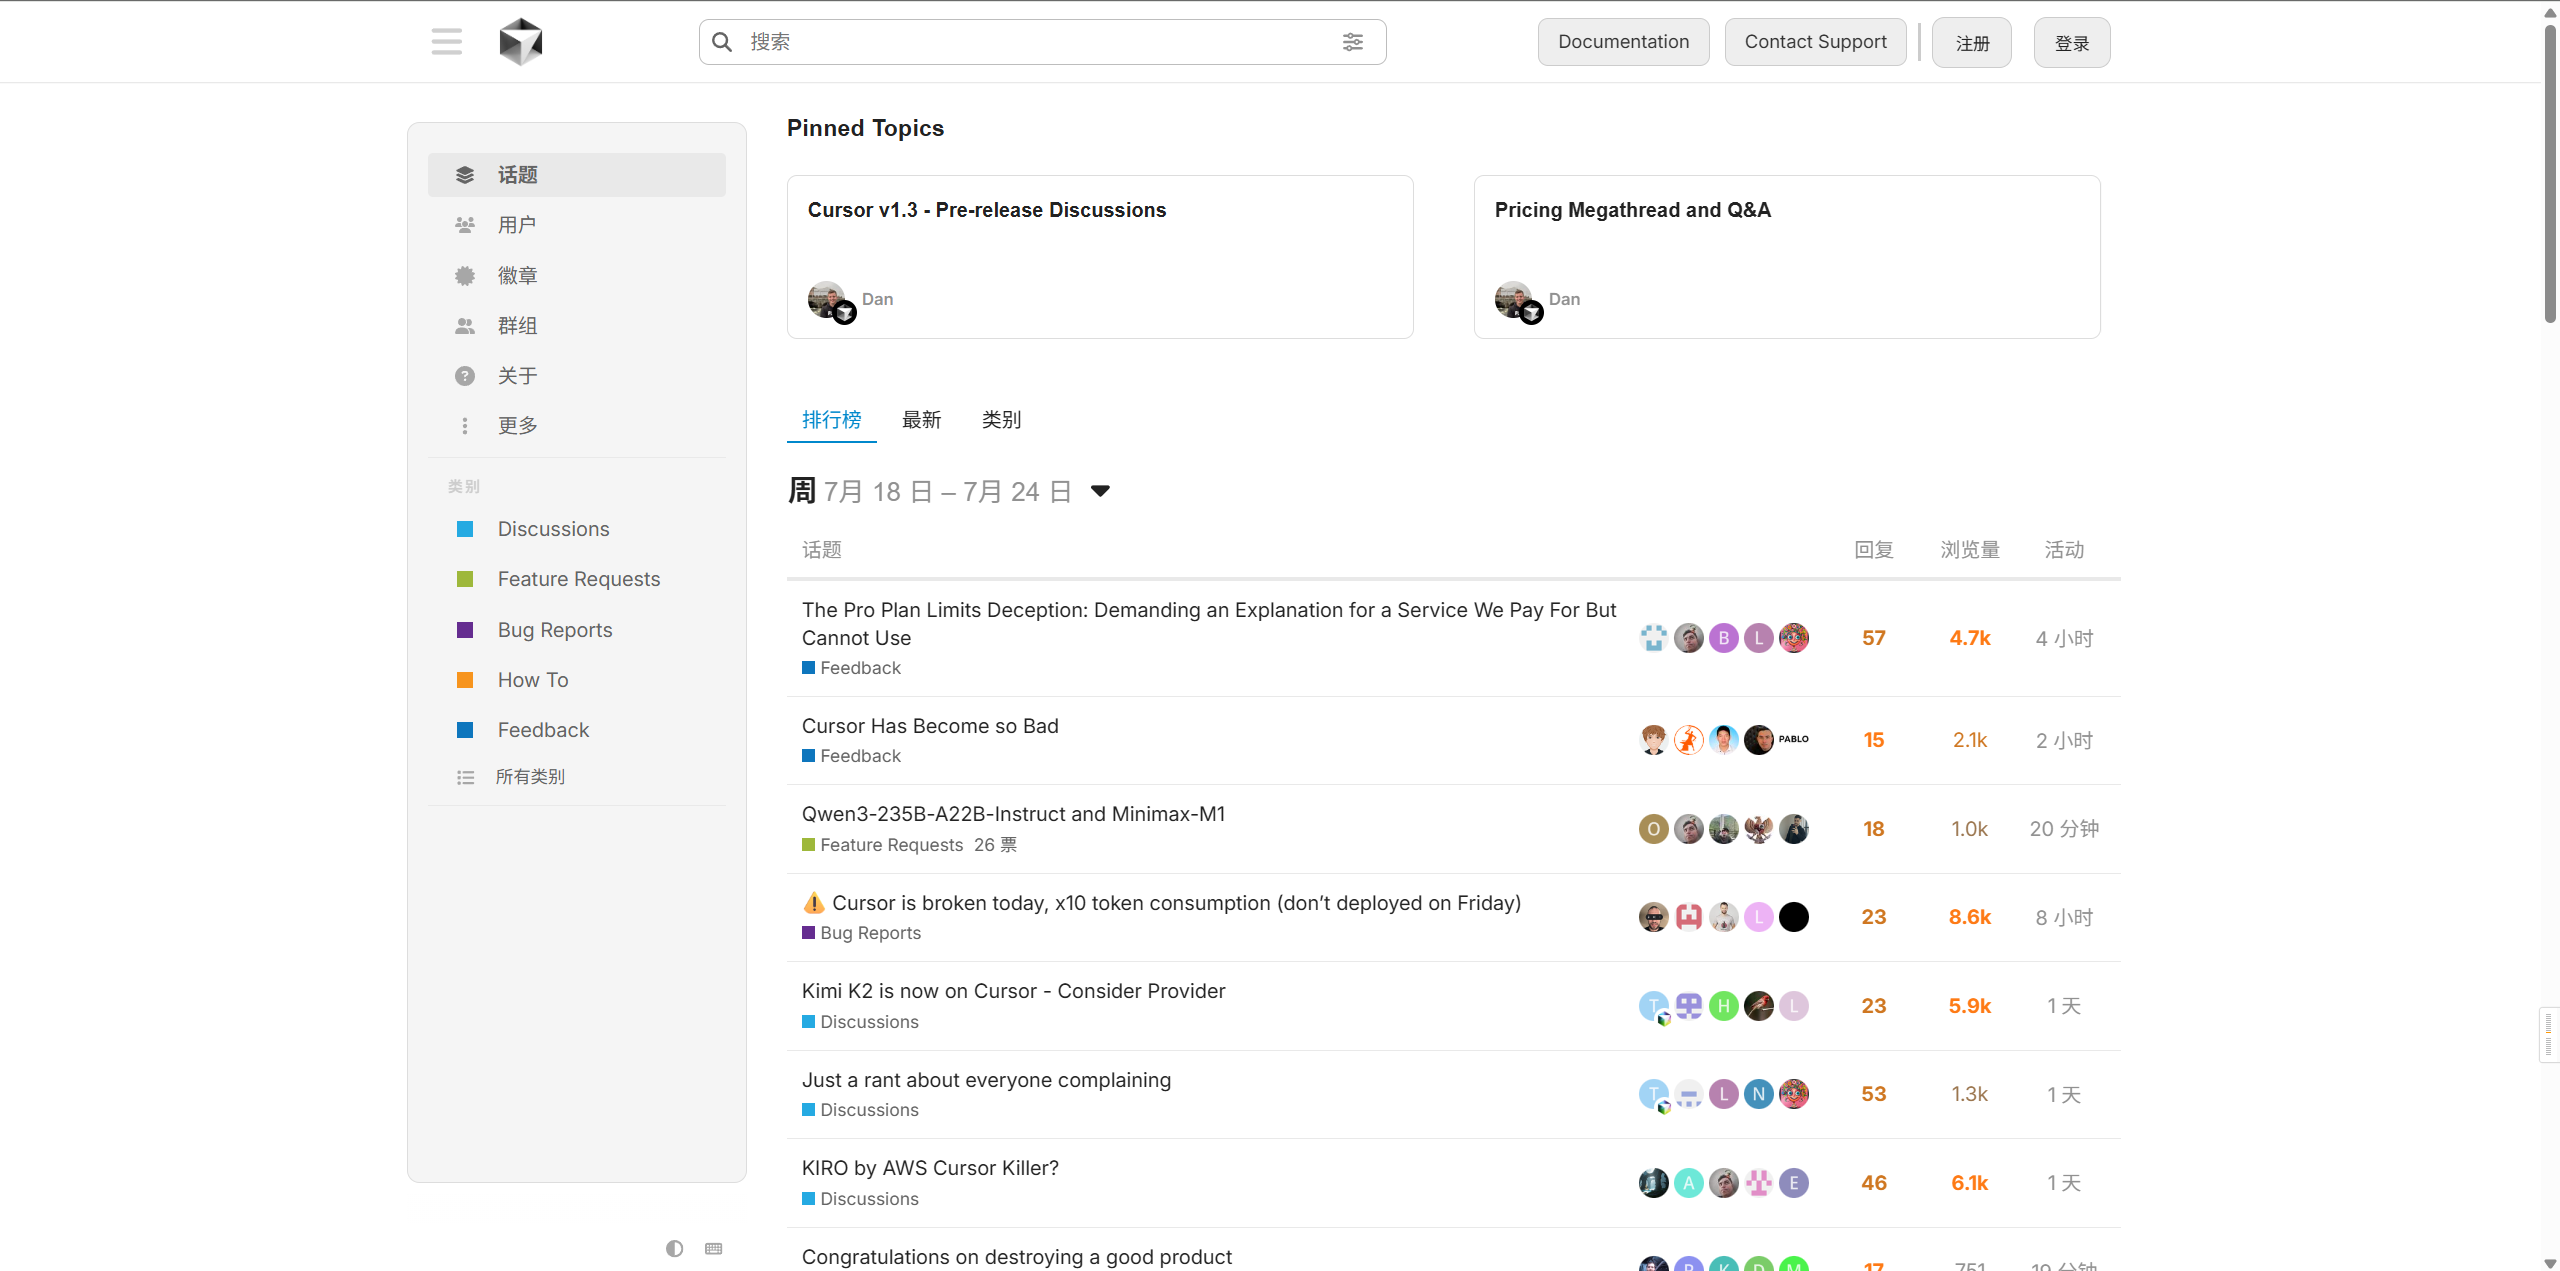Focus the 搜索 search field
The height and width of the screenshot is (1271, 2560).
(1042, 42)
